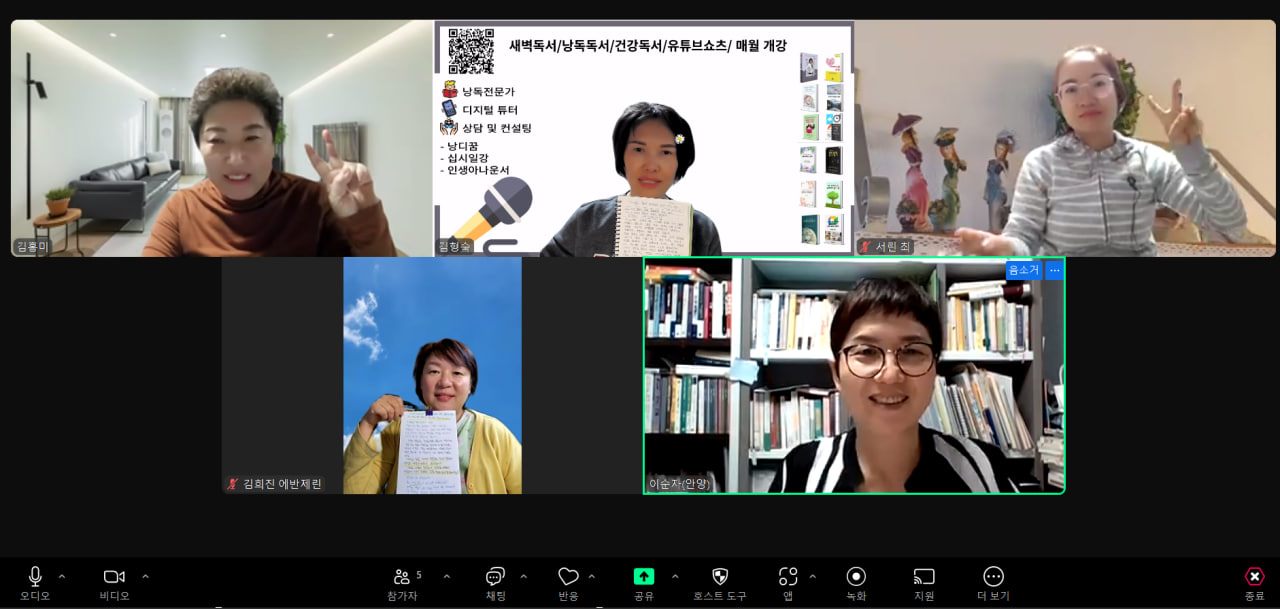Image resolution: width=1280 pixels, height=609 pixels.
Task: Open 더 보기 more options
Action: pyautogui.click(x=993, y=583)
